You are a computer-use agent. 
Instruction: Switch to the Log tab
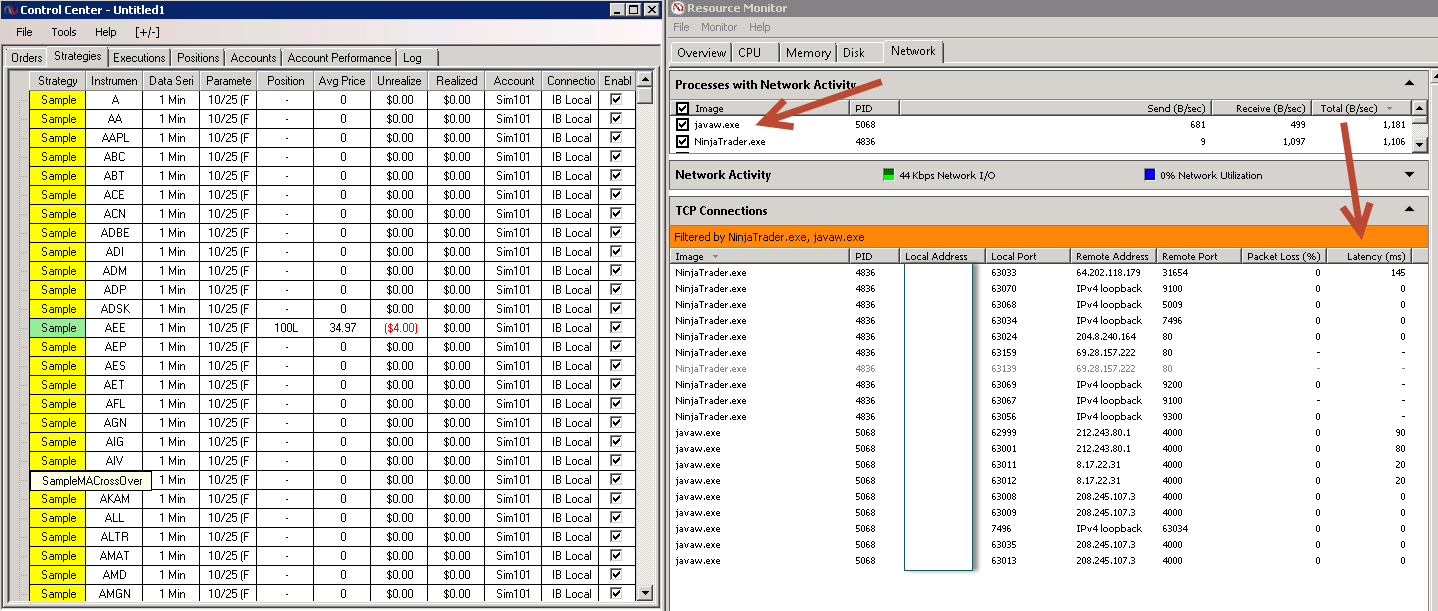[412, 58]
